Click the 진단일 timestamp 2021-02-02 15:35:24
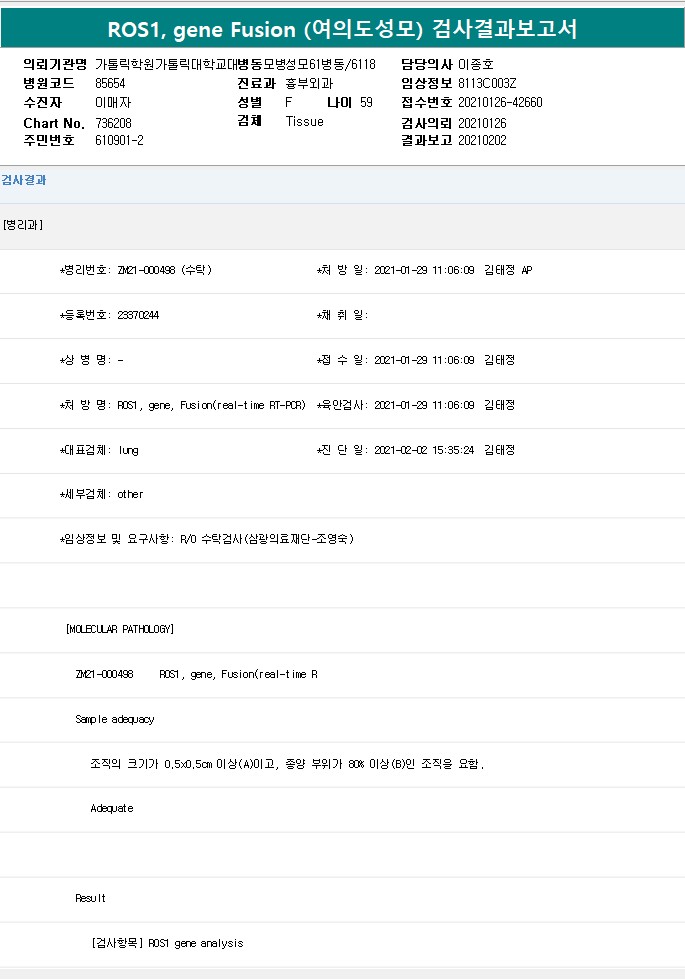Screen dimensions: 685x979 click(423, 450)
